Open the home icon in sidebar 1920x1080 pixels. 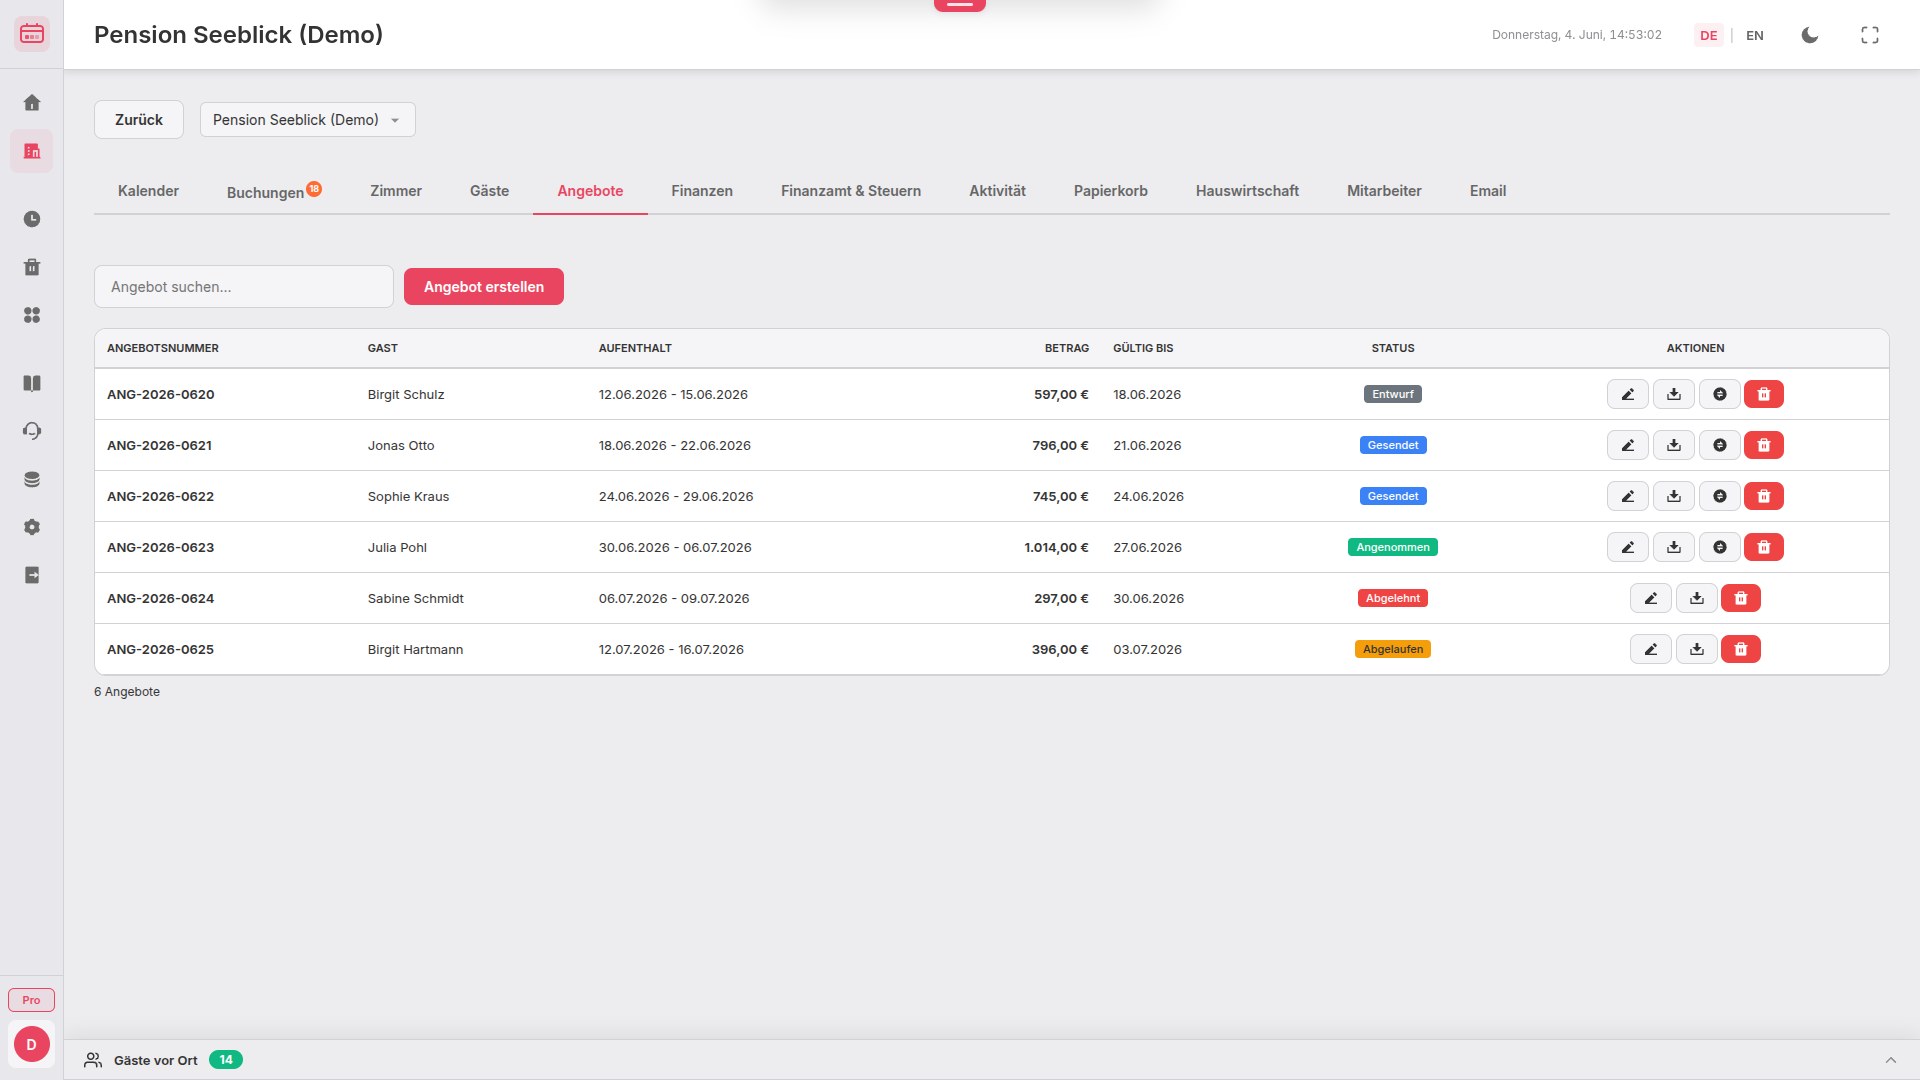point(32,103)
